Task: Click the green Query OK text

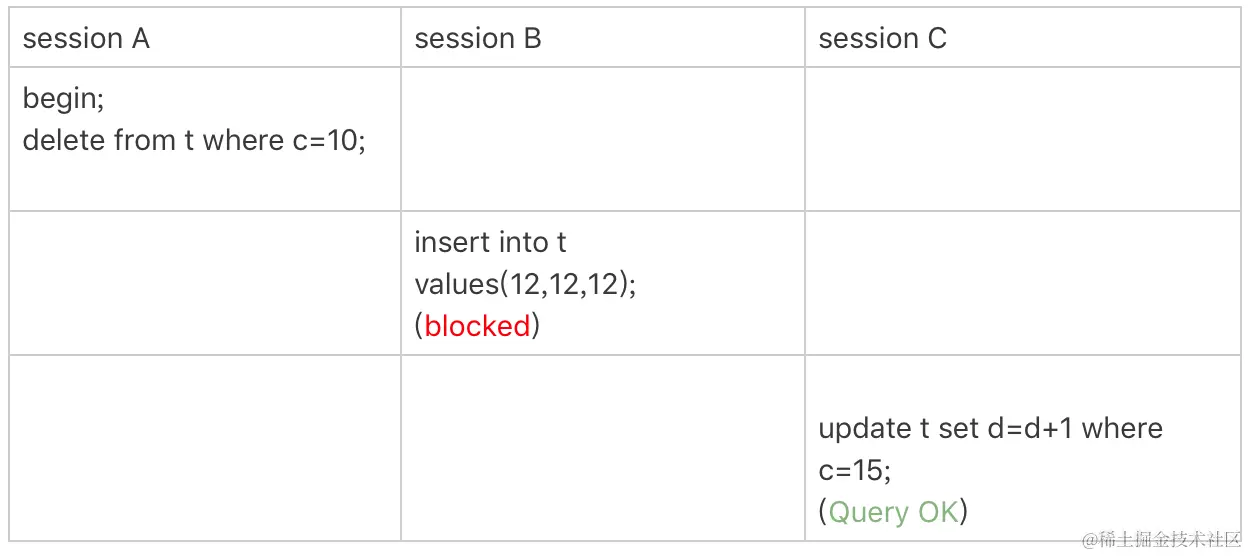Action: (894, 512)
